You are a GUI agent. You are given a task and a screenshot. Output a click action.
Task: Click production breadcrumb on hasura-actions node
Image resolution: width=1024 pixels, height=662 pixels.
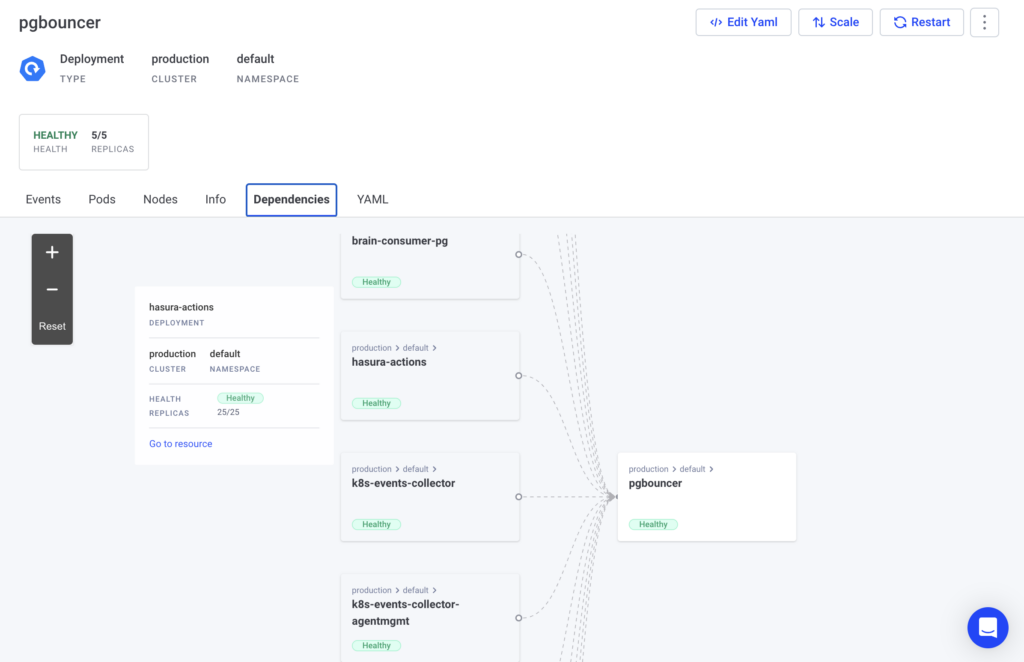tap(372, 348)
